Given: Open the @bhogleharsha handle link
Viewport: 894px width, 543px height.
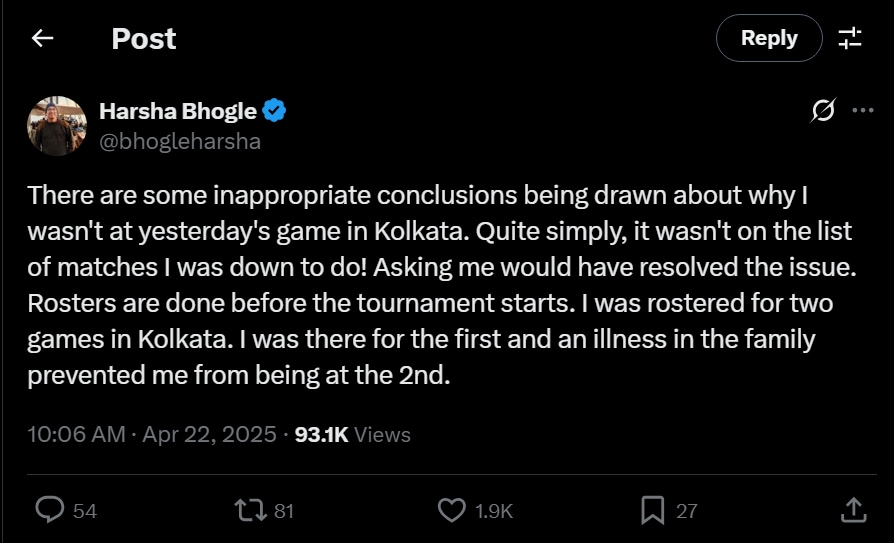Looking at the screenshot, I should pyautogui.click(x=180, y=141).
